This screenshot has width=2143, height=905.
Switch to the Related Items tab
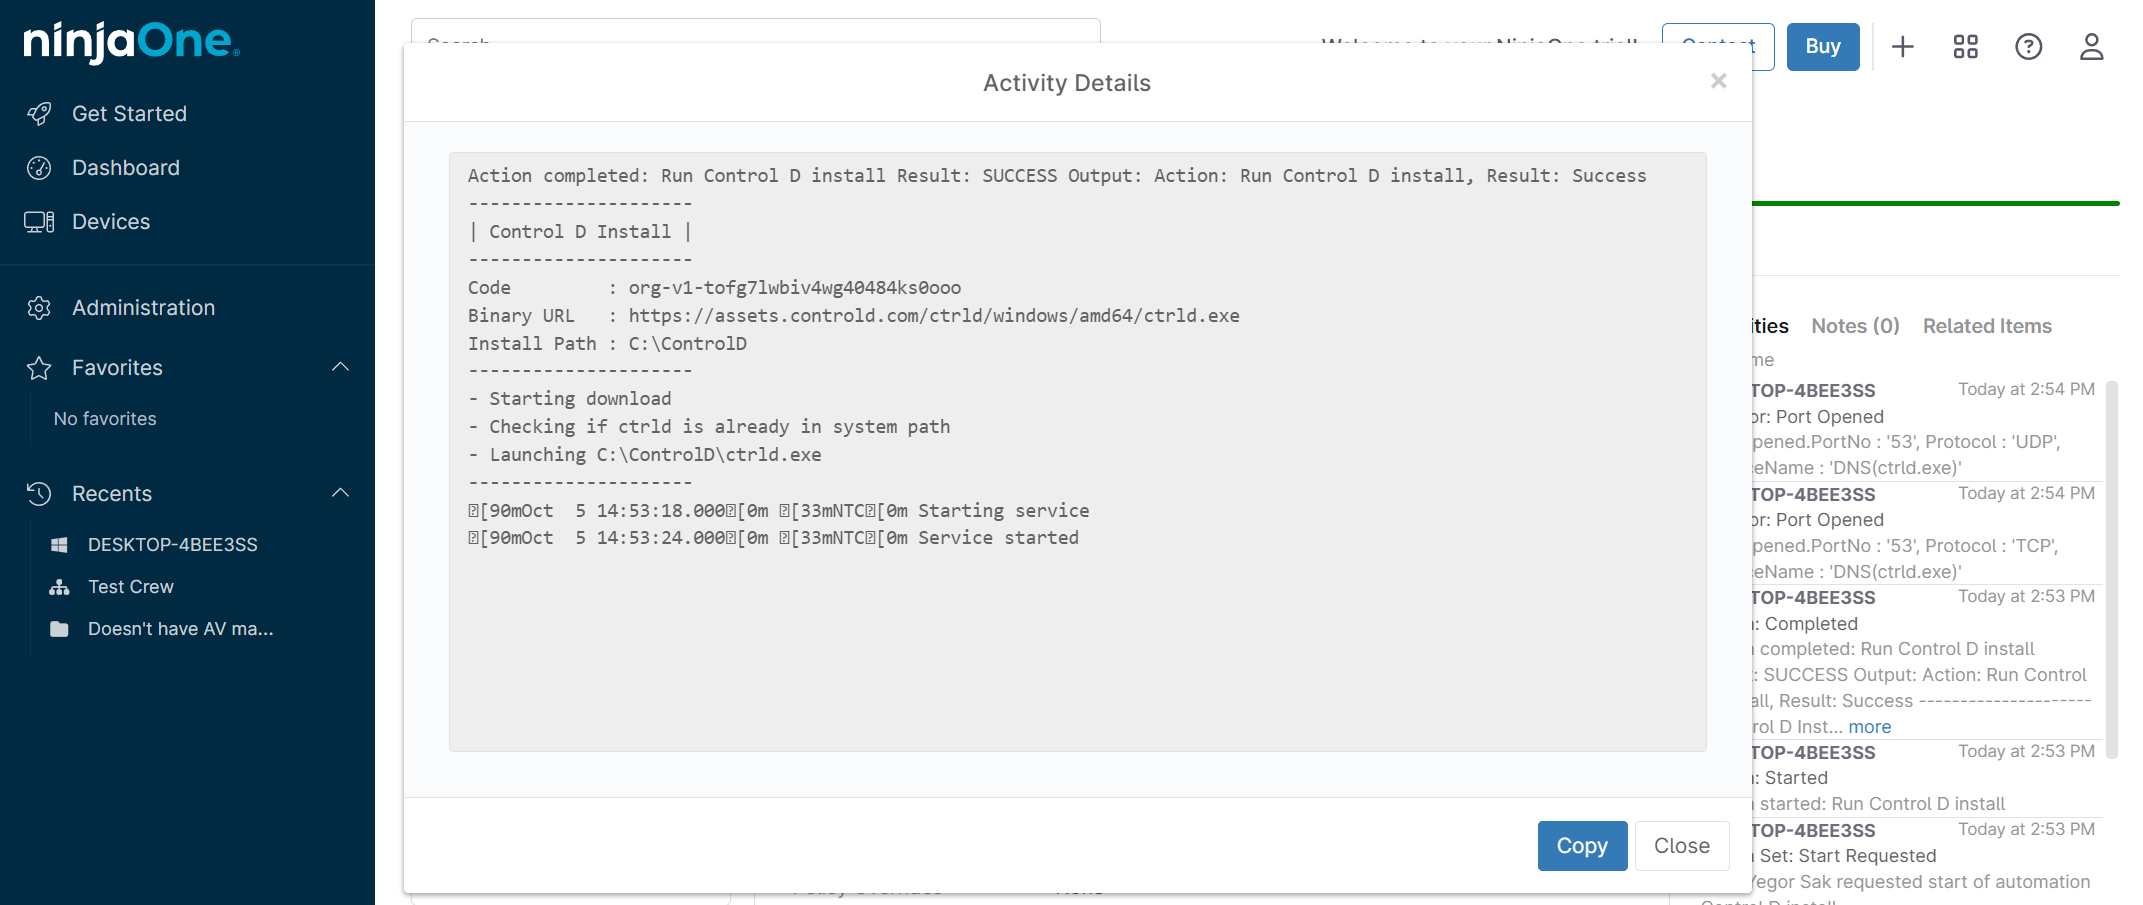(1987, 326)
